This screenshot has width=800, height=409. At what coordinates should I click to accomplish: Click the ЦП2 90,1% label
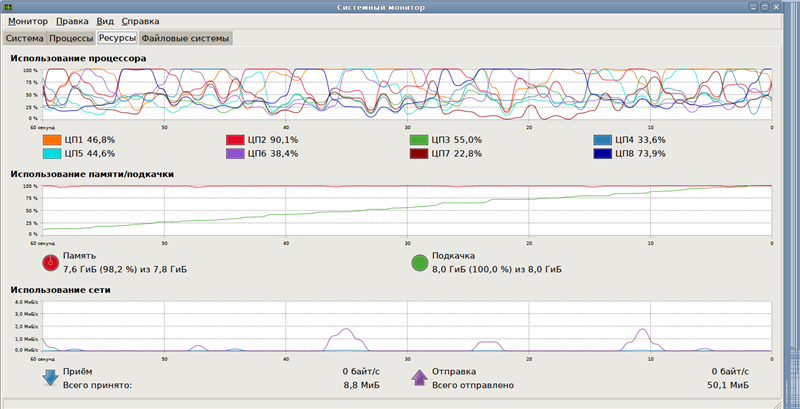pos(273,140)
